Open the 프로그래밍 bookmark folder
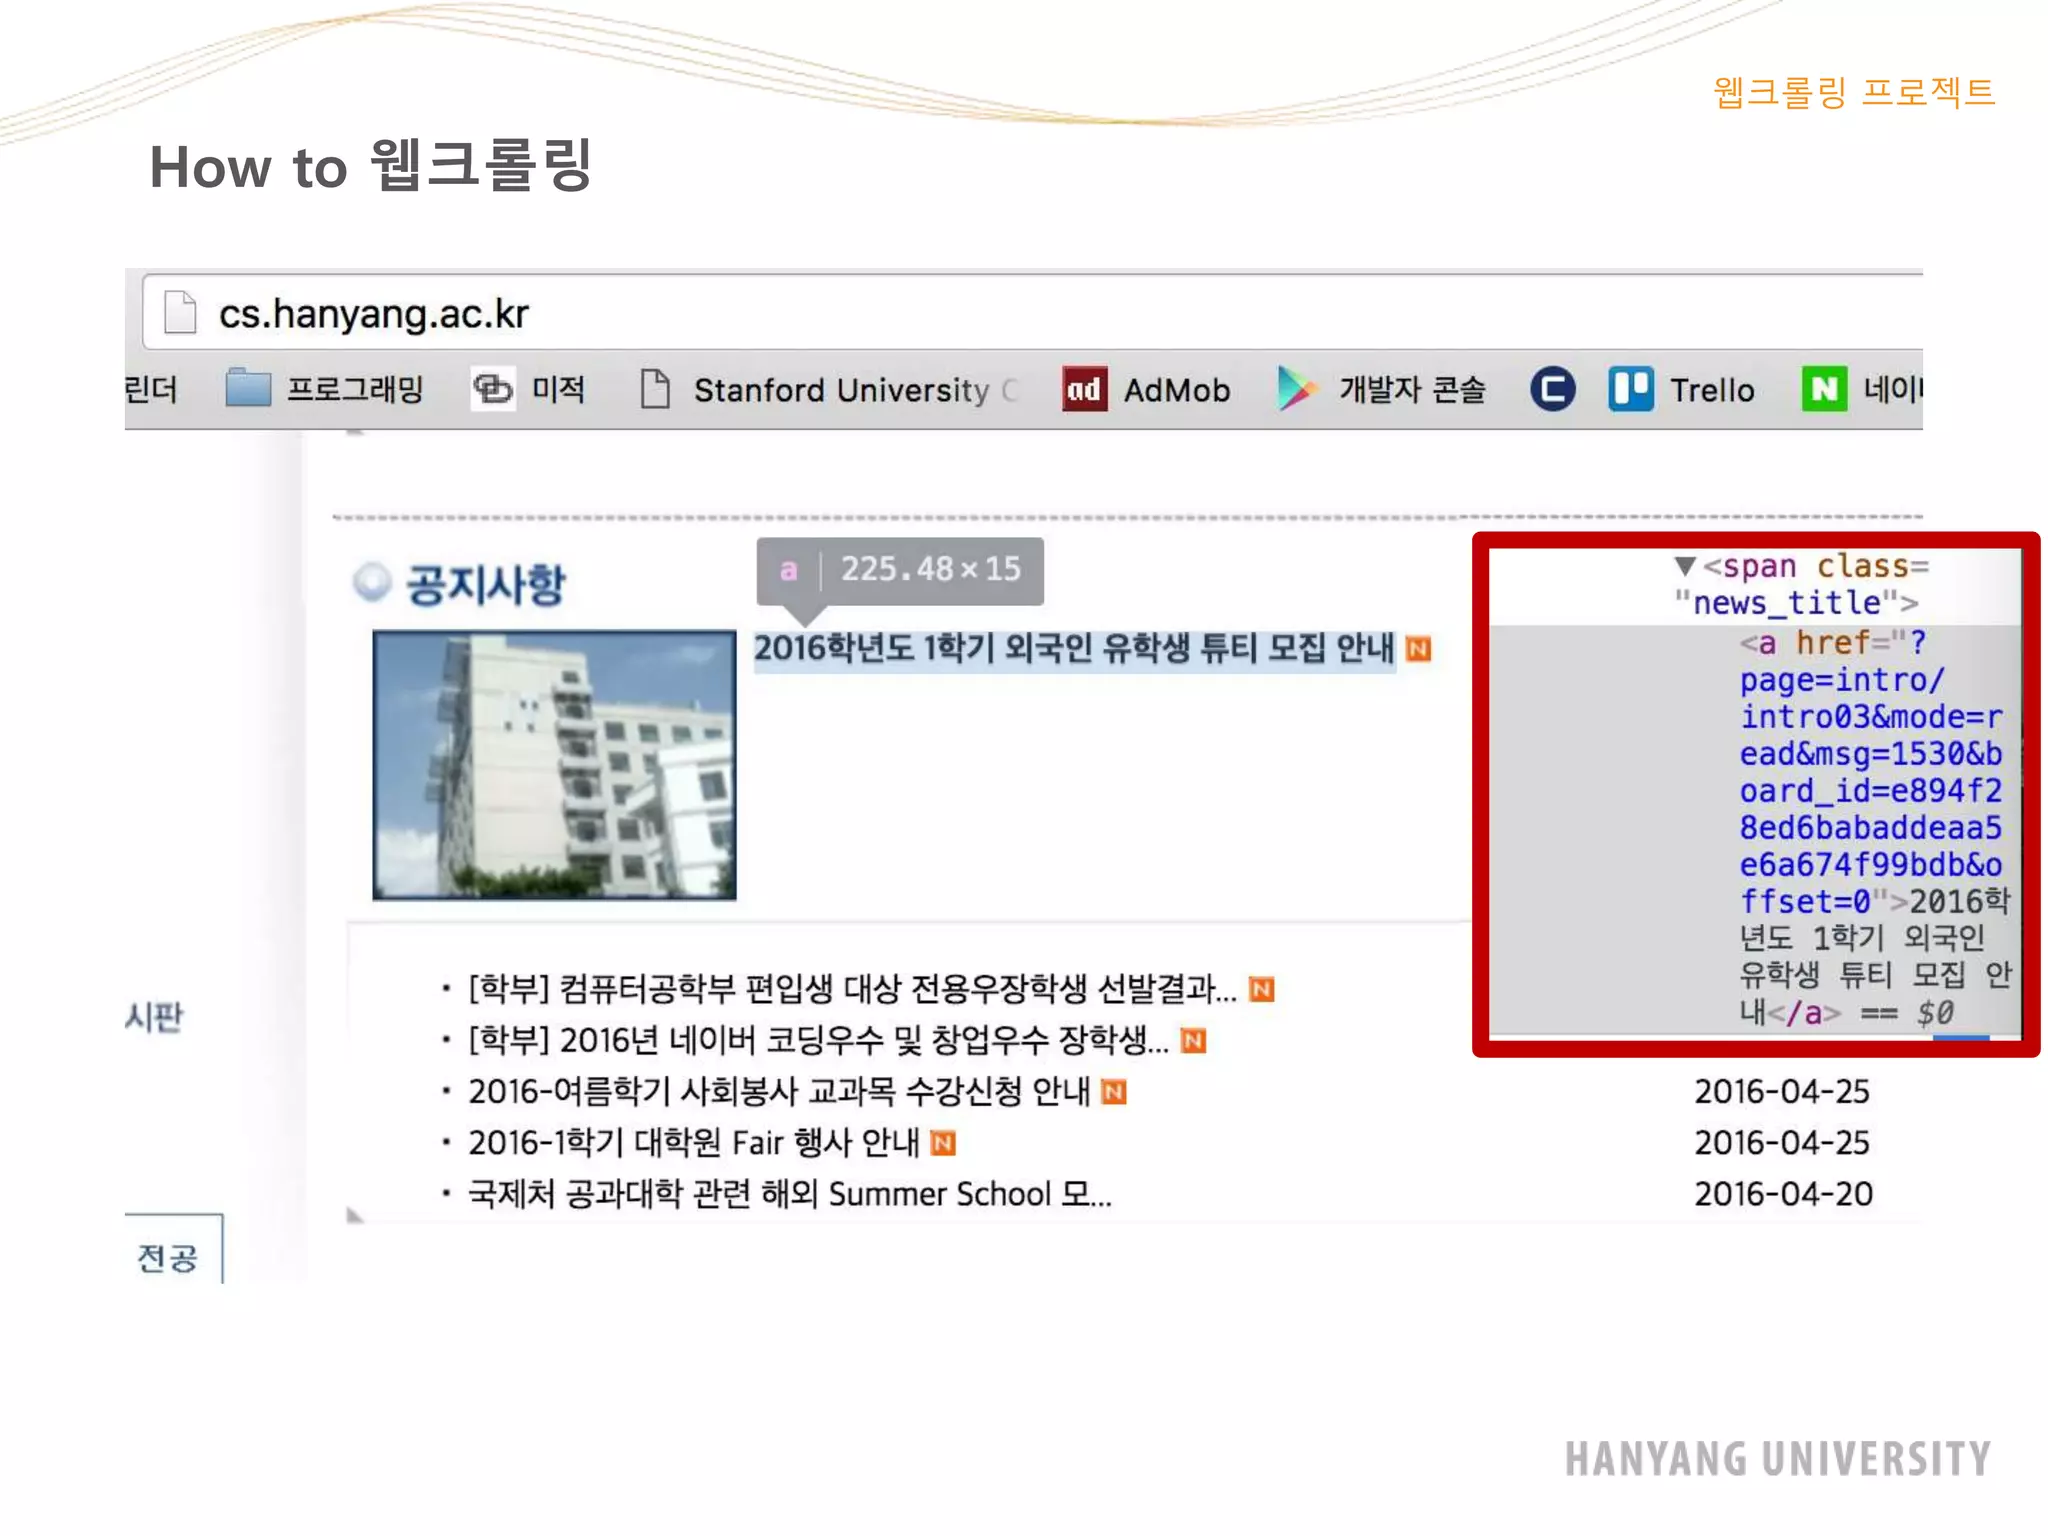Image resolution: width=2048 pixels, height=1536 pixels. [x=325, y=389]
